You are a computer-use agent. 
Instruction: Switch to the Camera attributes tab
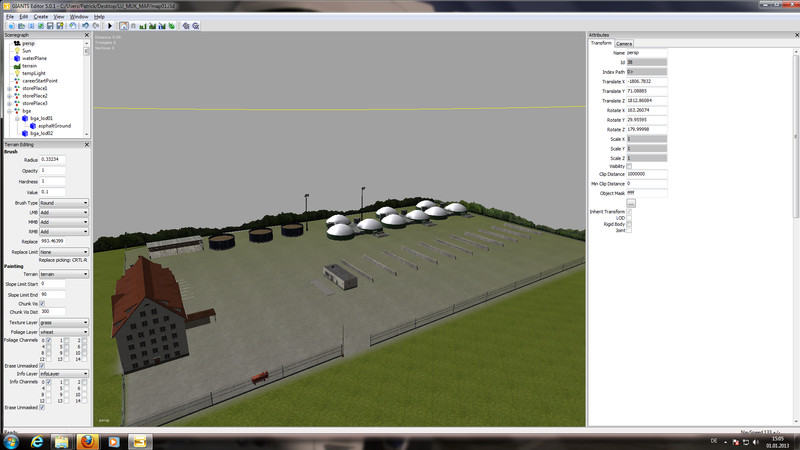tap(623, 43)
